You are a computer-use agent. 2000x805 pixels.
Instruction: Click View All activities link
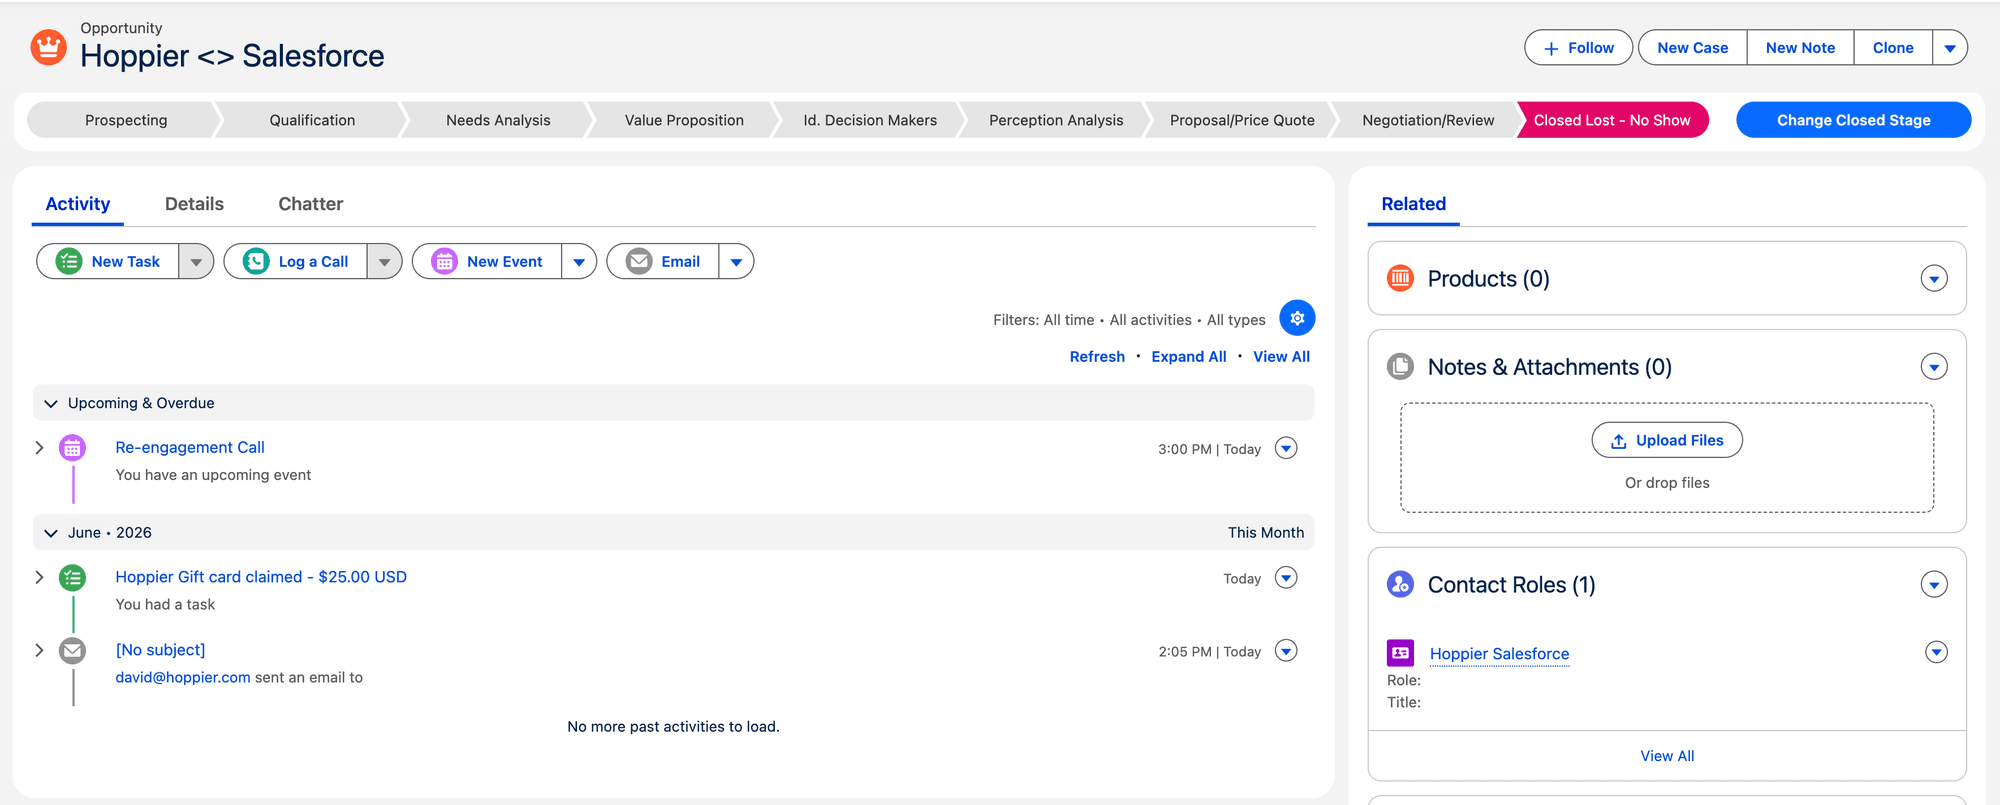click(x=1281, y=357)
